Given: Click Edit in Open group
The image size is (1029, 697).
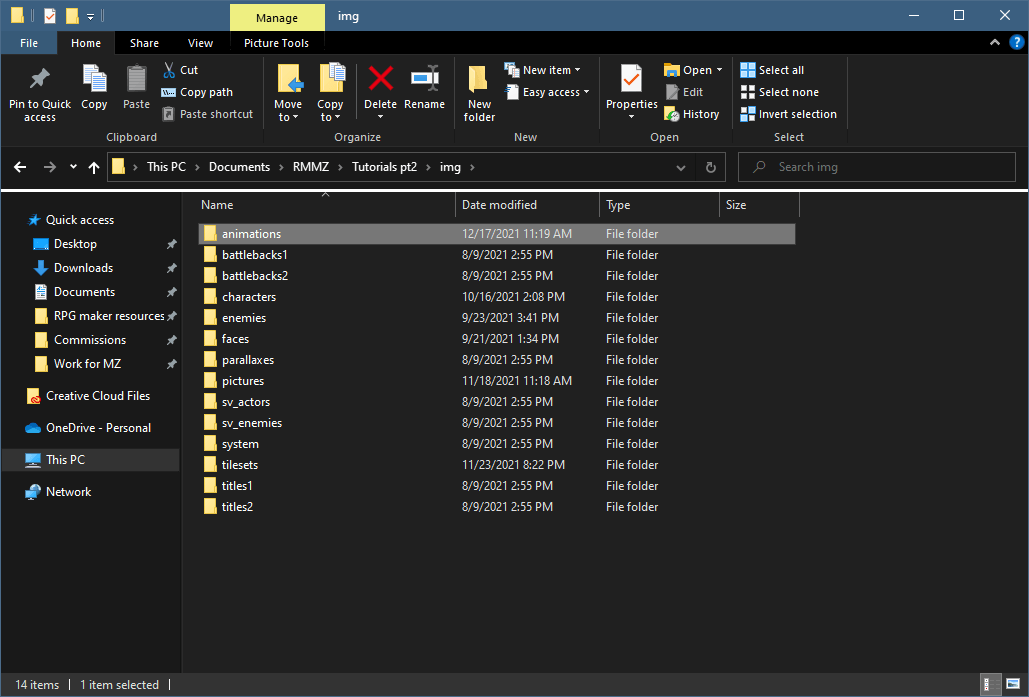Looking at the screenshot, I should (684, 92).
